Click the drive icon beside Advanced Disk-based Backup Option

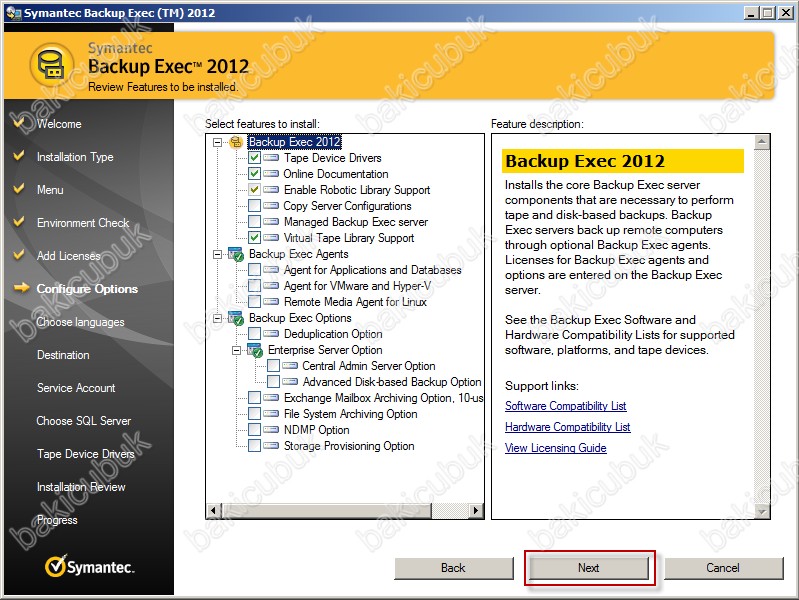289,382
